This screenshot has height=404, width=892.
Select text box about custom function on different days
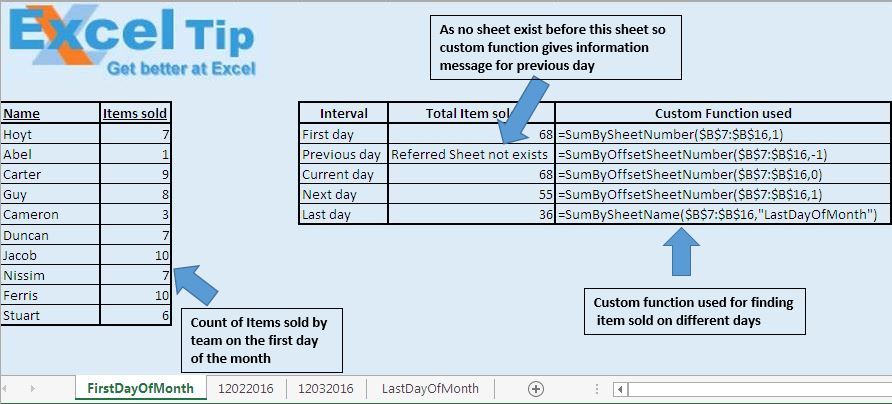point(695,311)
